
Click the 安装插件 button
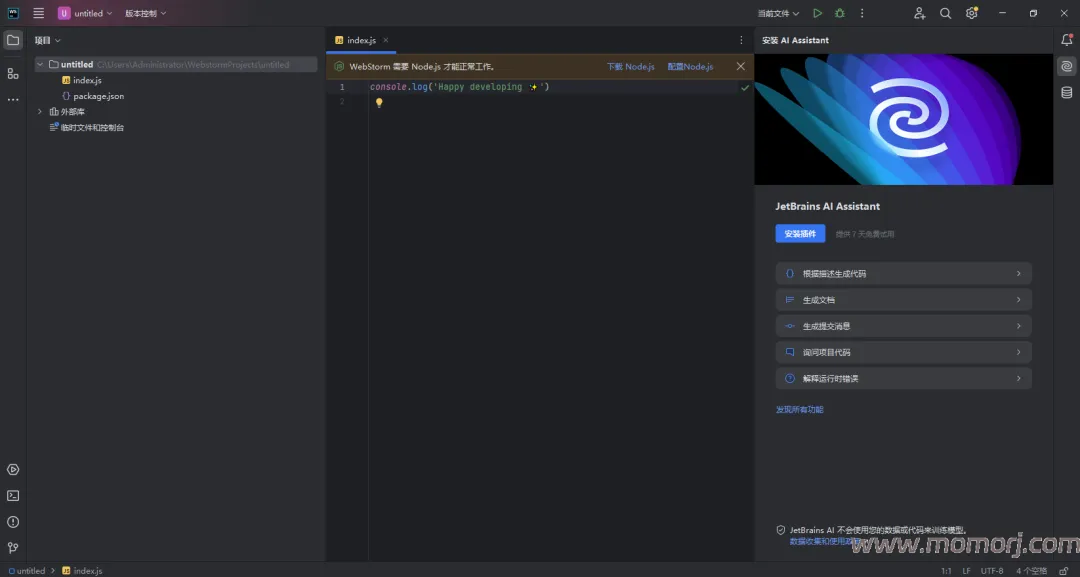click(x=800, y=233)
